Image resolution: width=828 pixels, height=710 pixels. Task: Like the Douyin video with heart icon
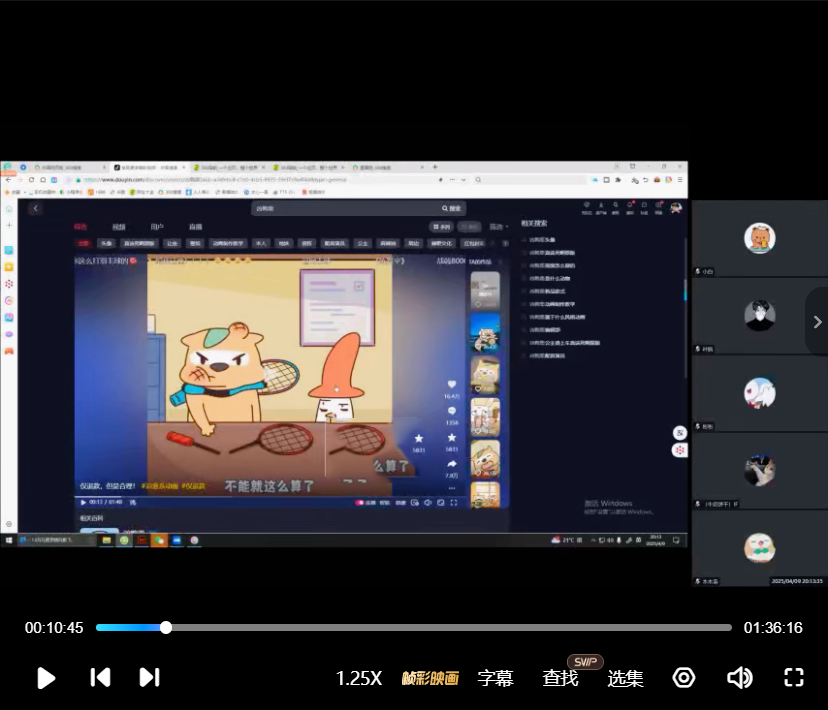(451, 384)
